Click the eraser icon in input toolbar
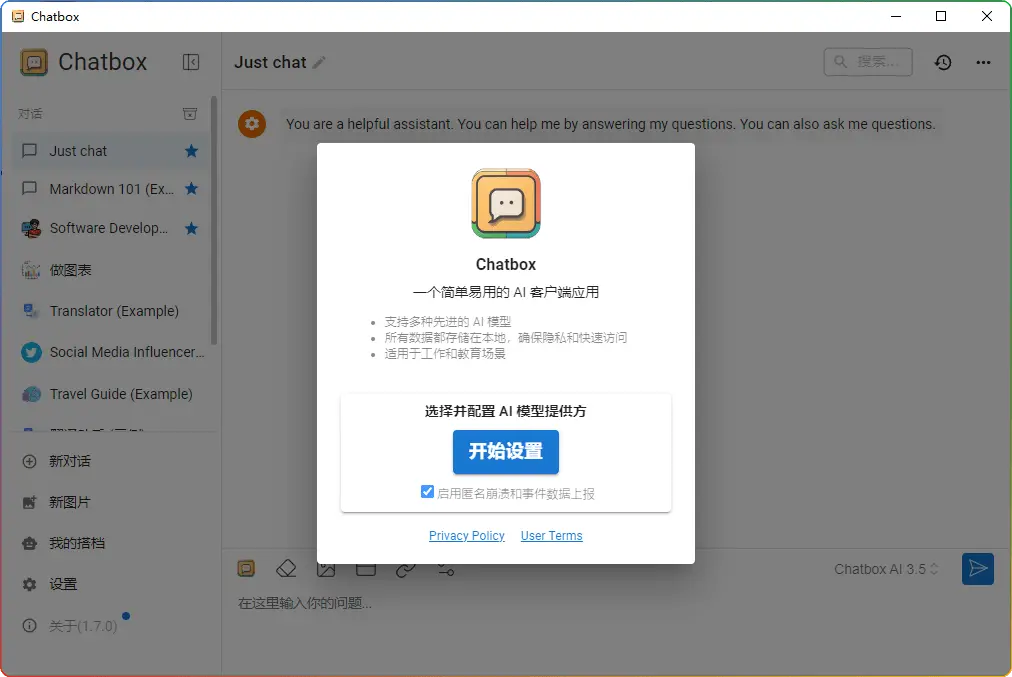This screenshot has width=1012, height=677. (286, 569)
